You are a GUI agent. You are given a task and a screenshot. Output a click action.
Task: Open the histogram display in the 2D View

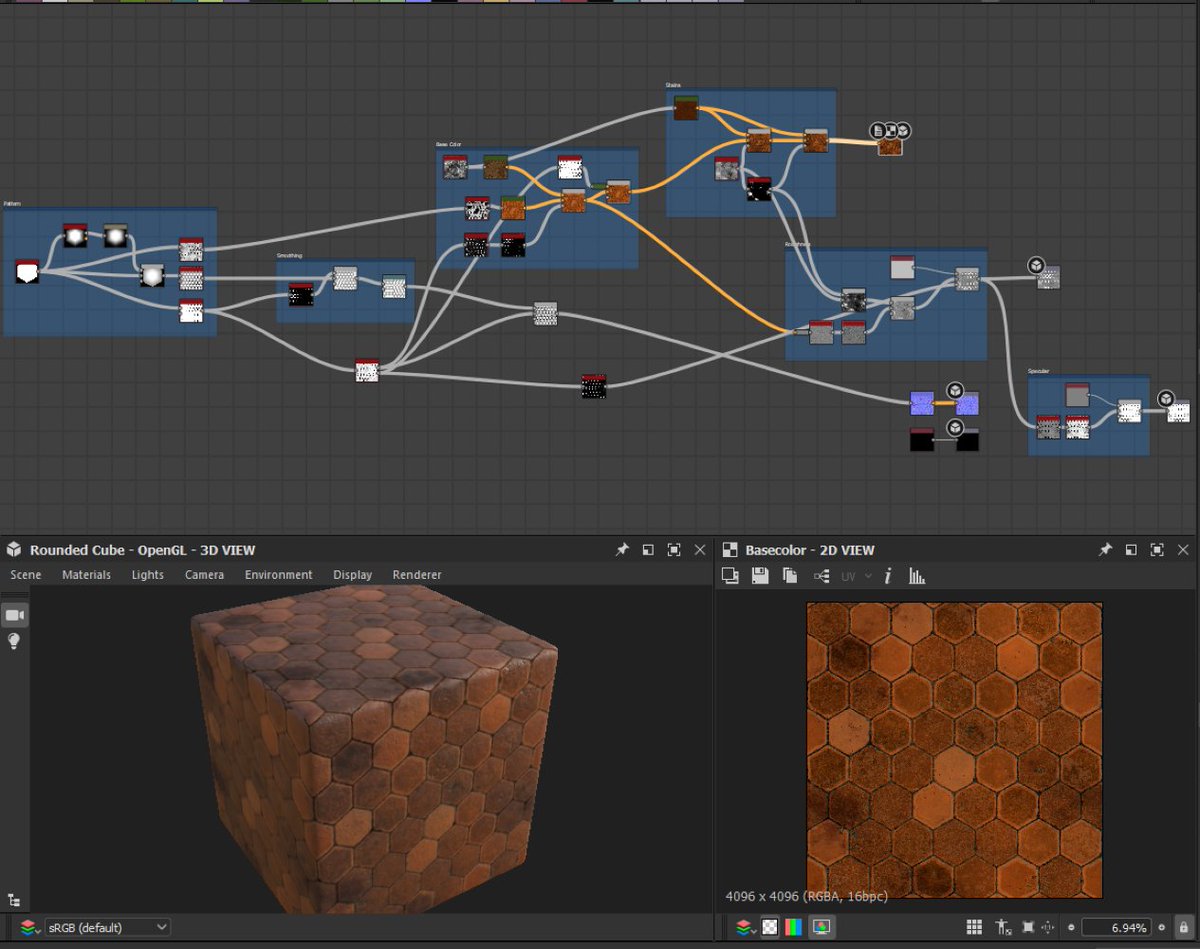(x=917, y=576)
